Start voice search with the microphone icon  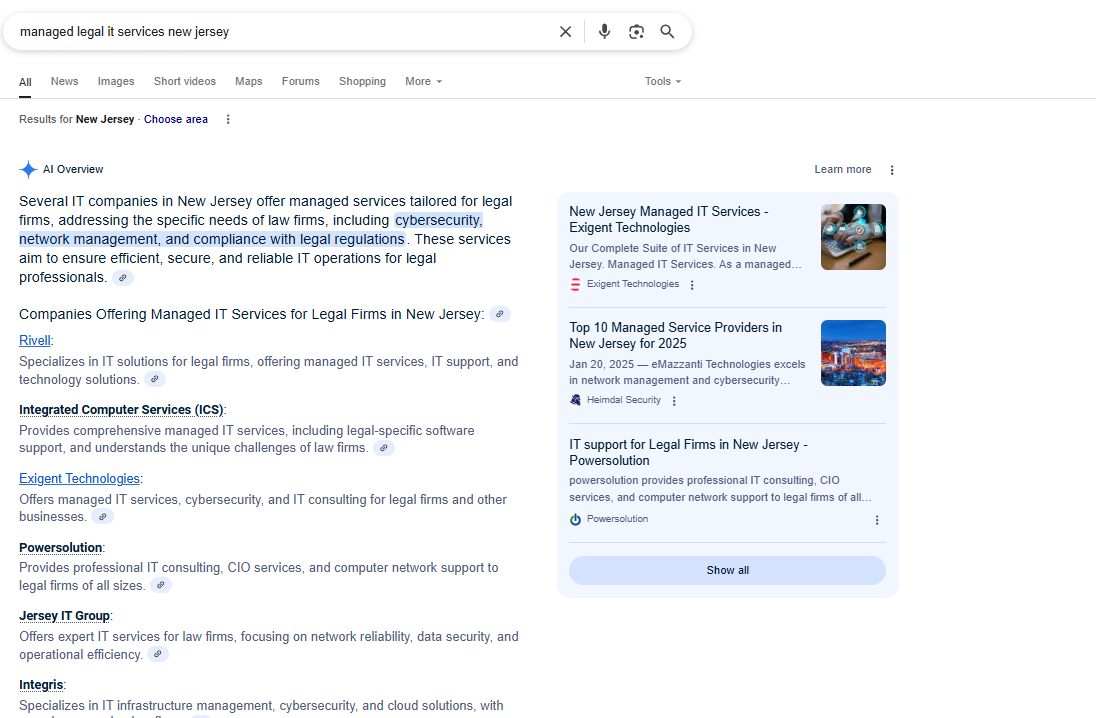click(605, 31)
